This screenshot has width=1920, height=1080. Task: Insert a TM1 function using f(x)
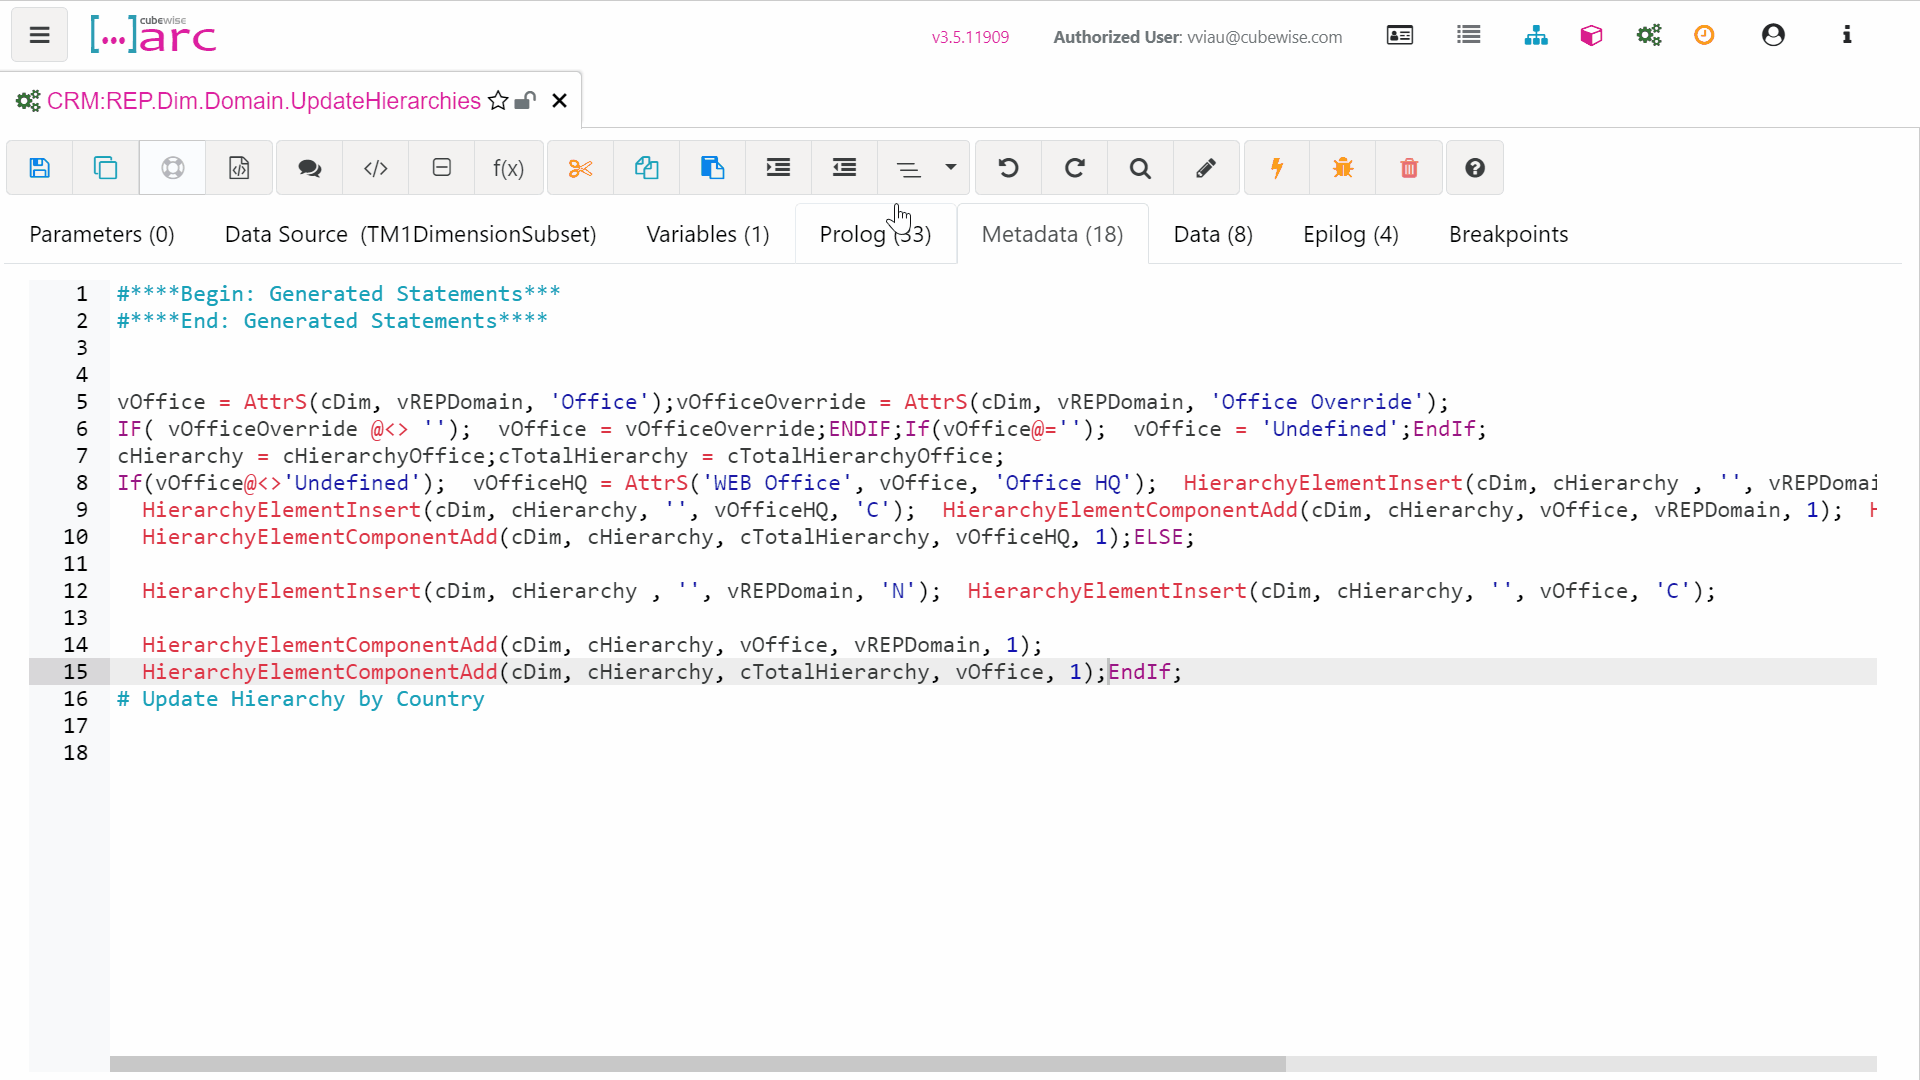508,167
